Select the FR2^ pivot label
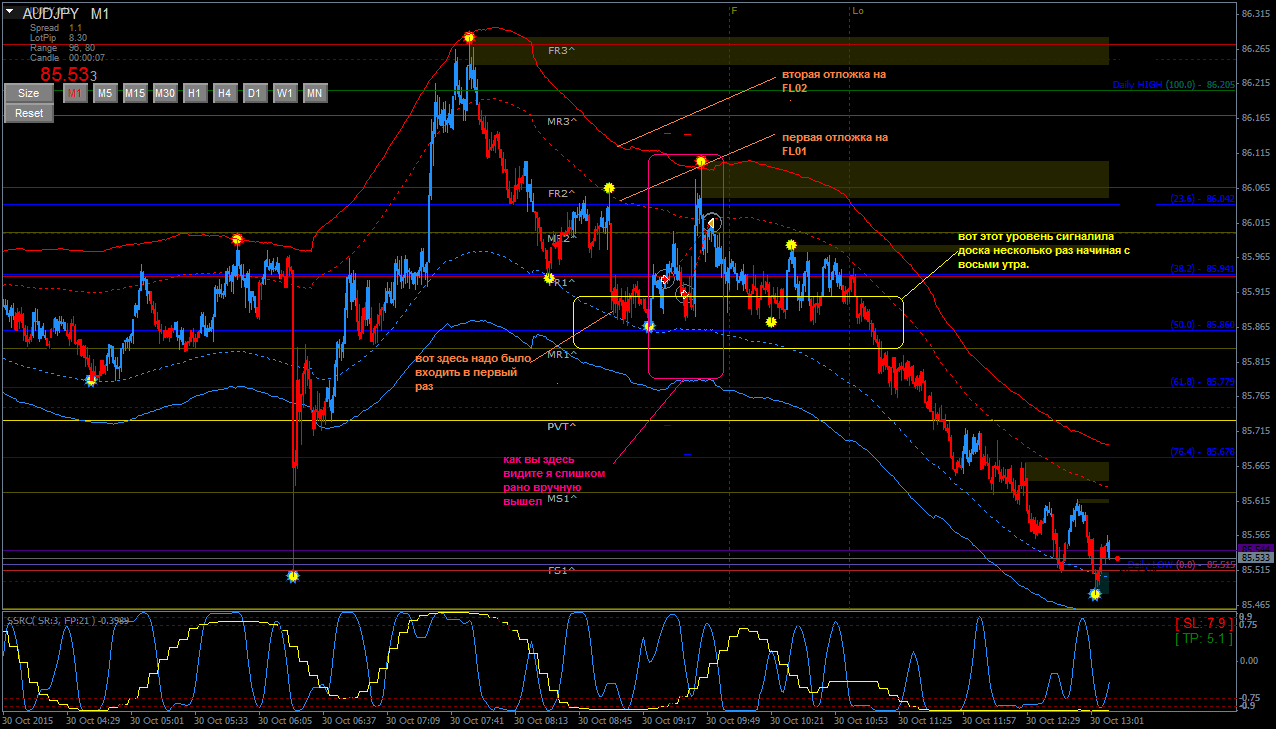This screenshot has width=1276, height=729. click(x=561, y=193)
